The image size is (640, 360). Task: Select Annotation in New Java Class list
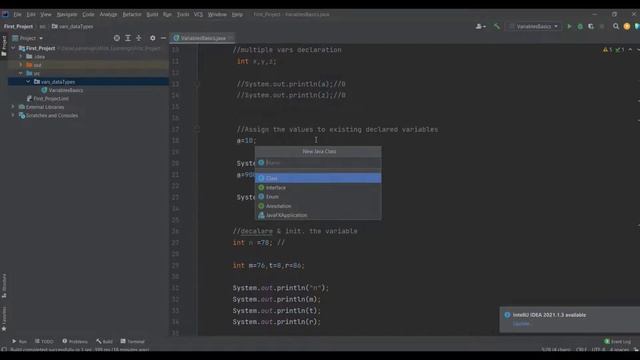(318, 206)
